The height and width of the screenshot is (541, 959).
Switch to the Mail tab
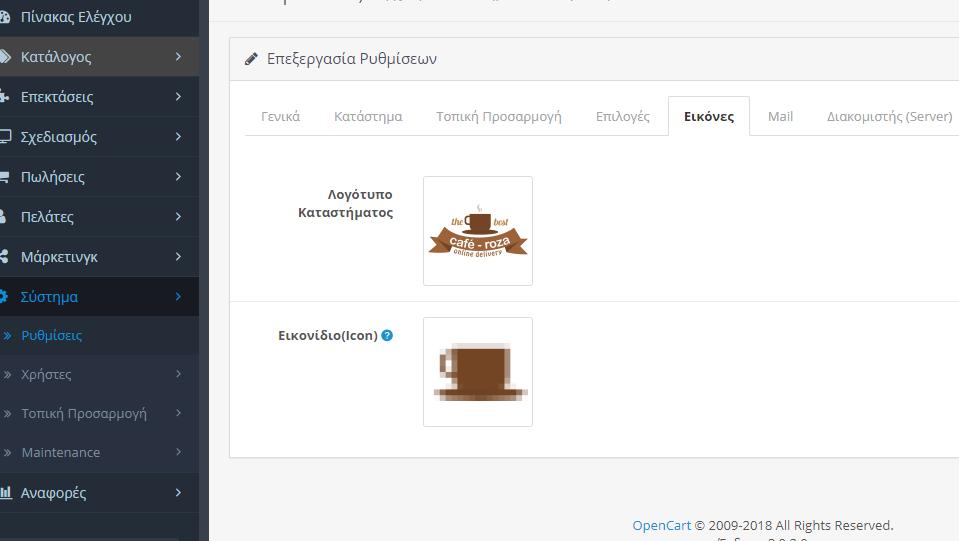tap(780, 116)
